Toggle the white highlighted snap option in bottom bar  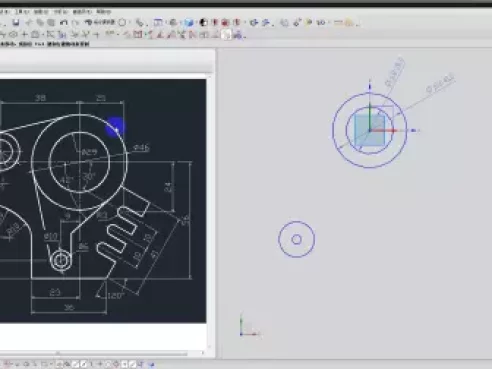pyautogui.click(x=76, y=364)
